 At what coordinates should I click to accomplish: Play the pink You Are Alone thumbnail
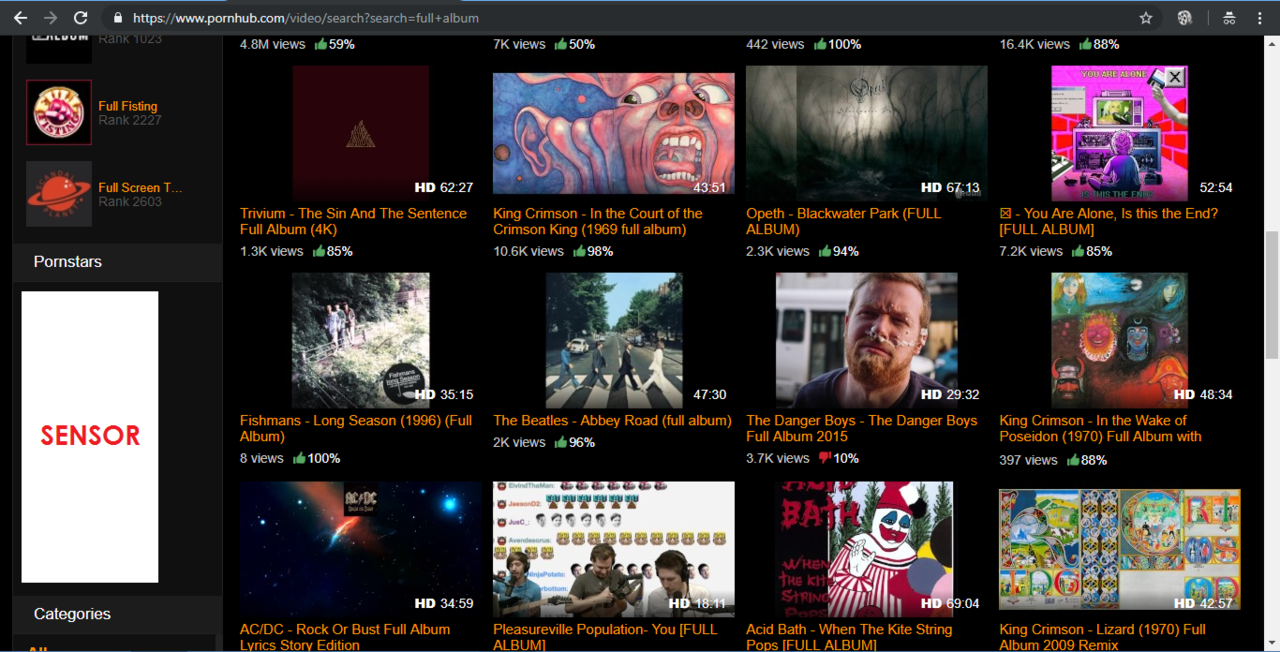pos(1120,134)
